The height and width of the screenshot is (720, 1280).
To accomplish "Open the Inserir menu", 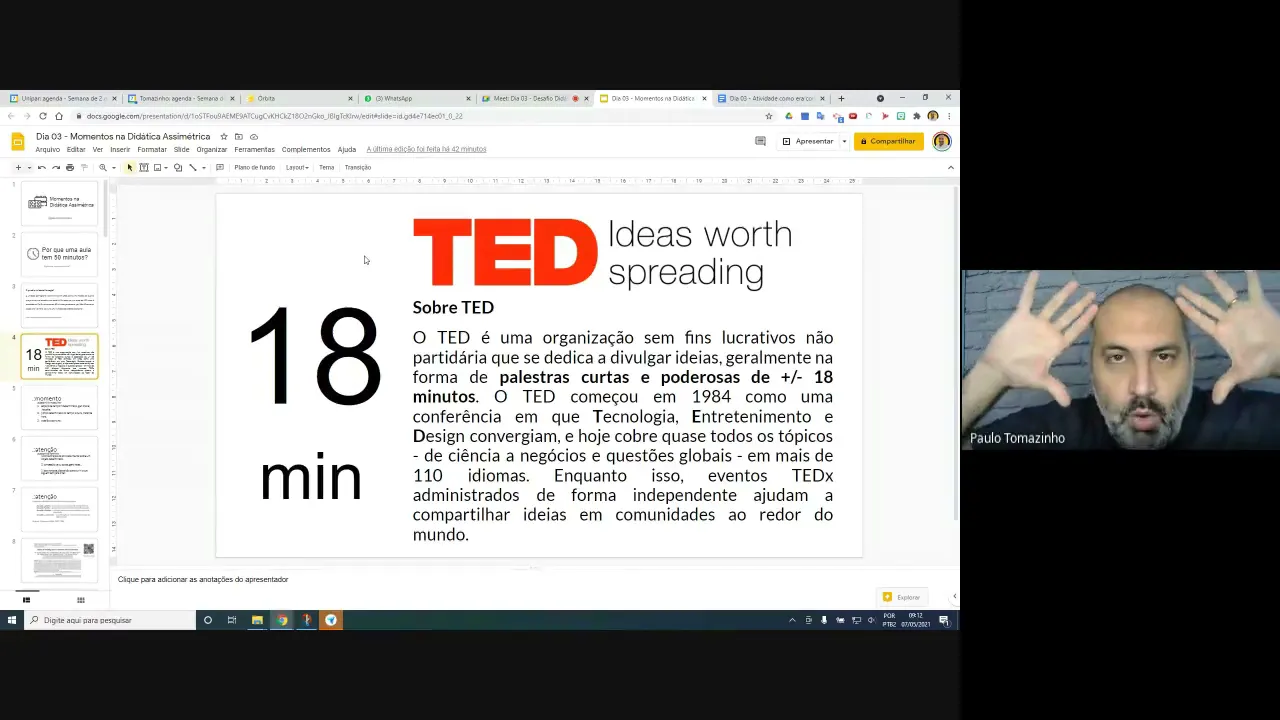I will 120,149.
